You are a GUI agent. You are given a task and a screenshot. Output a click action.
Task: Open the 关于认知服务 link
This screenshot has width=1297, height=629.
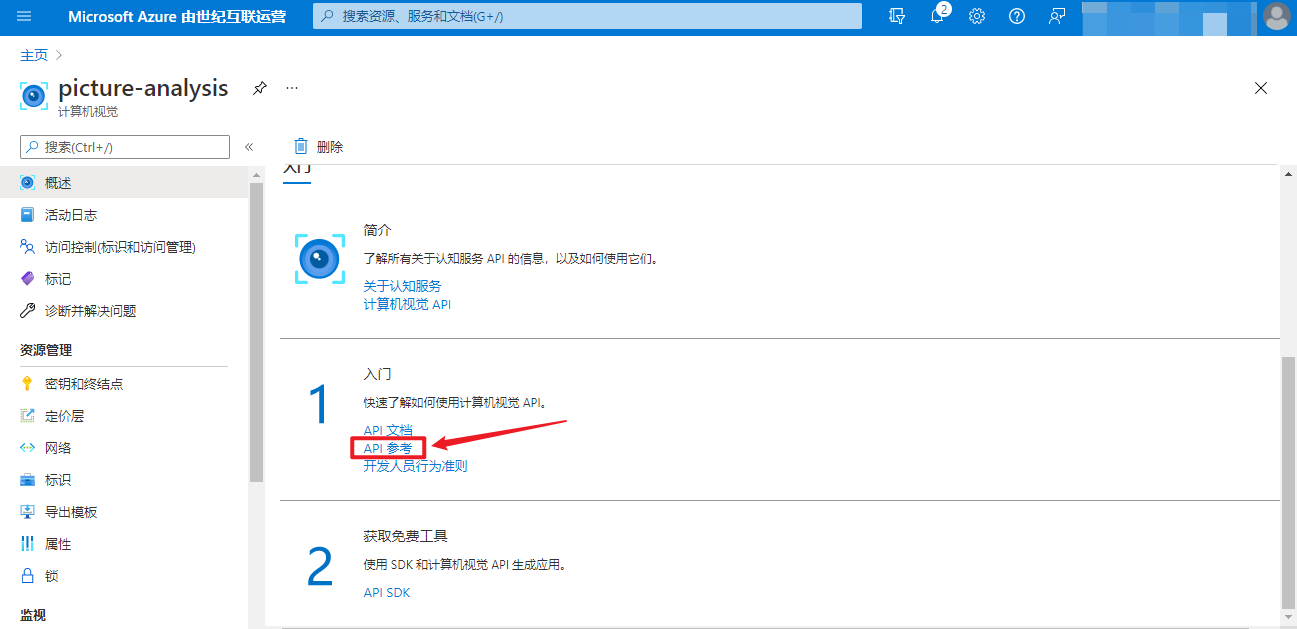(x=402, y=286)
